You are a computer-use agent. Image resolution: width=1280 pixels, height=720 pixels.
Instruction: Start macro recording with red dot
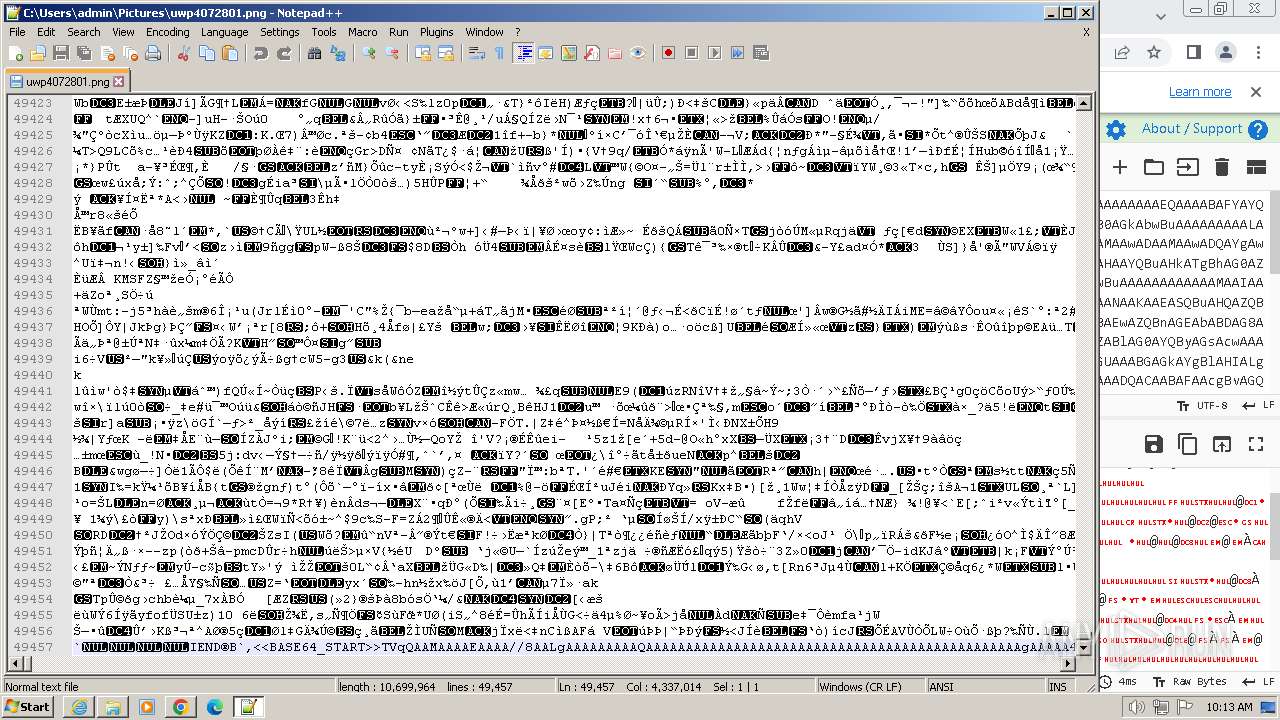click(x=669, y=53)
